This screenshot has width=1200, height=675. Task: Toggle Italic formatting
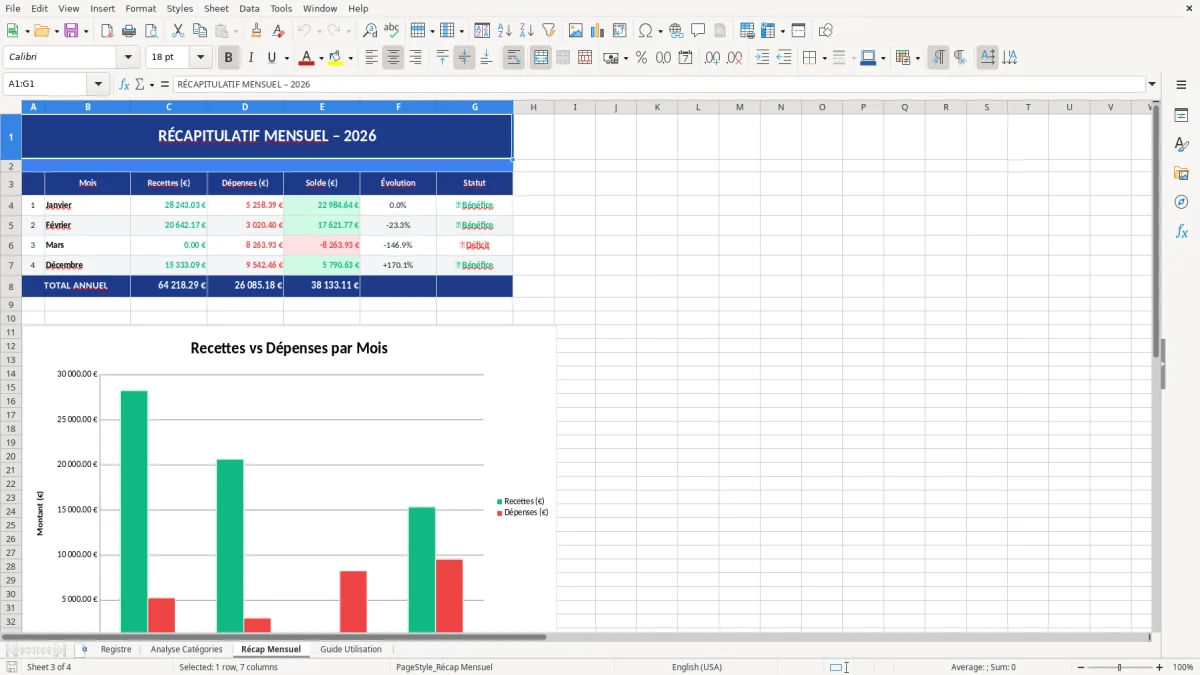[251, 58]
